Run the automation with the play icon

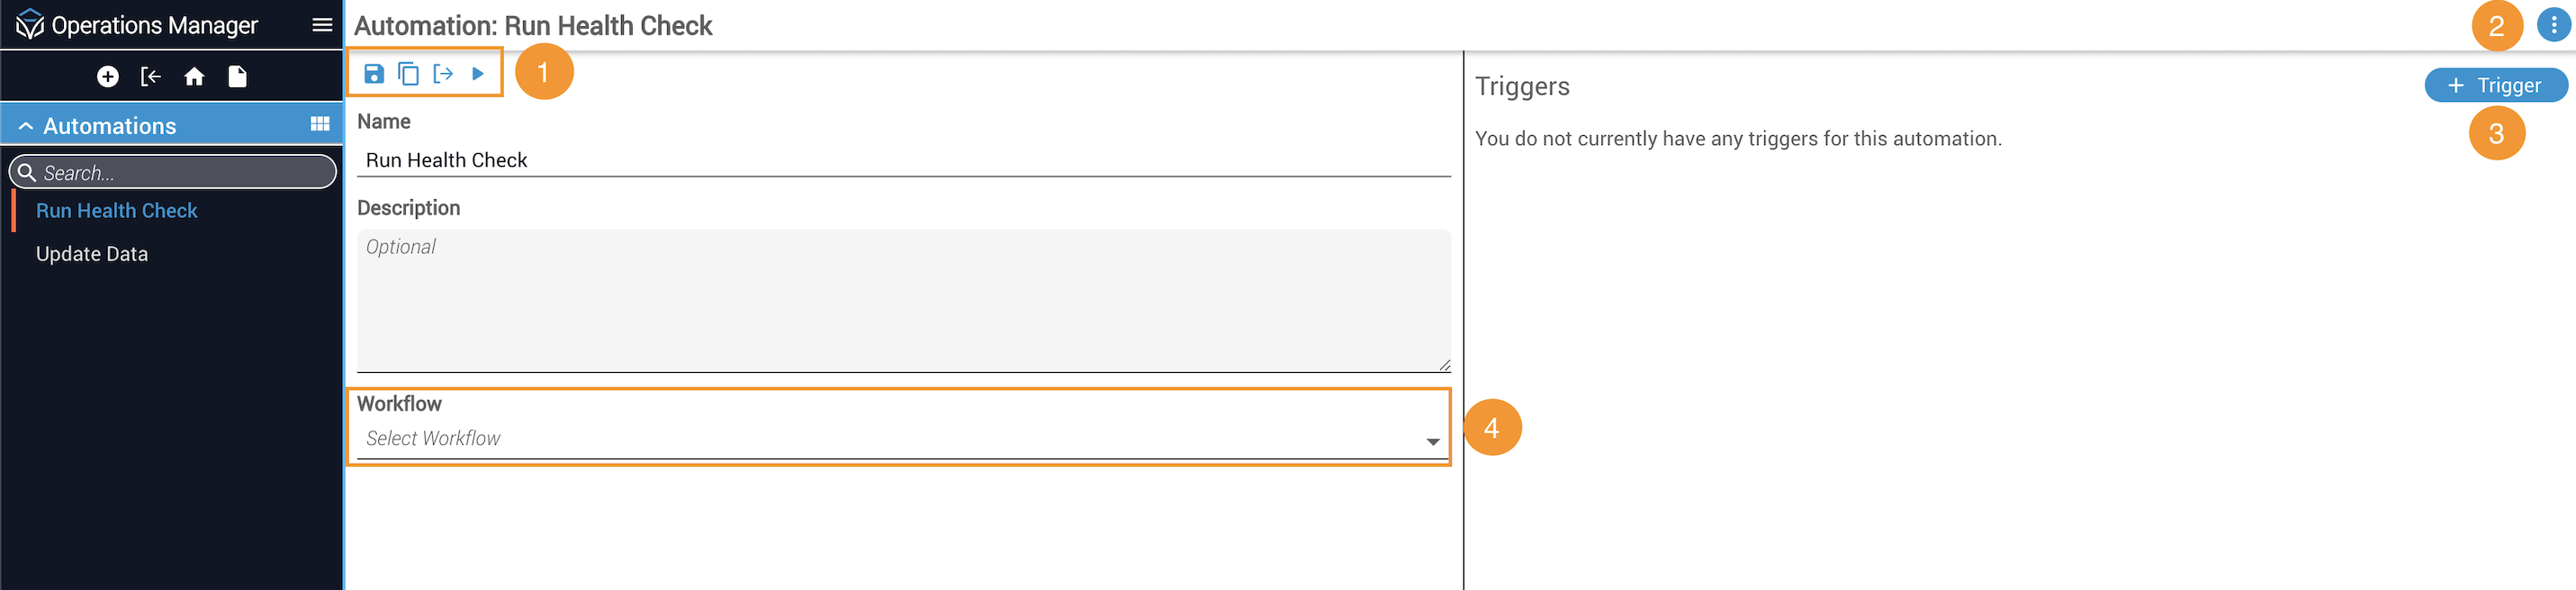(478, 73)
